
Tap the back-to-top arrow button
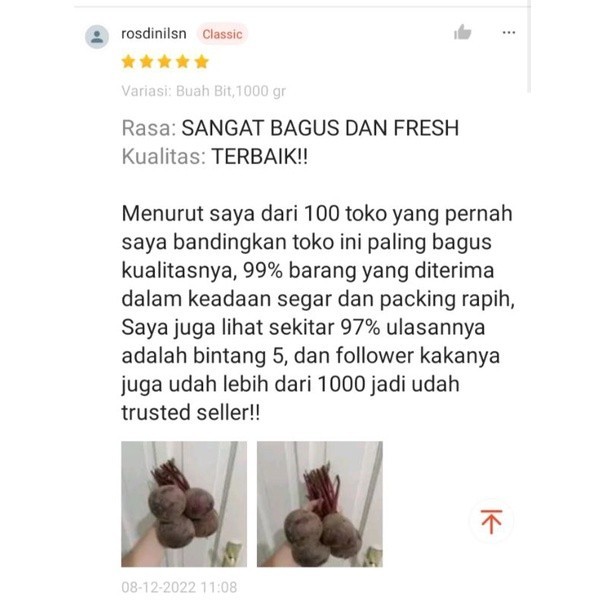click(x=491, y=521)
